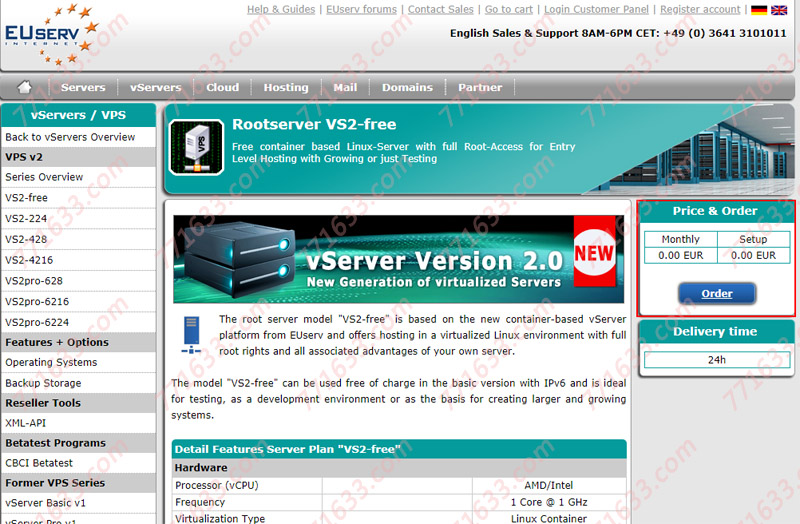Open Help & Guides link
The width and height of the screenshot is (800, 524).
281,9
